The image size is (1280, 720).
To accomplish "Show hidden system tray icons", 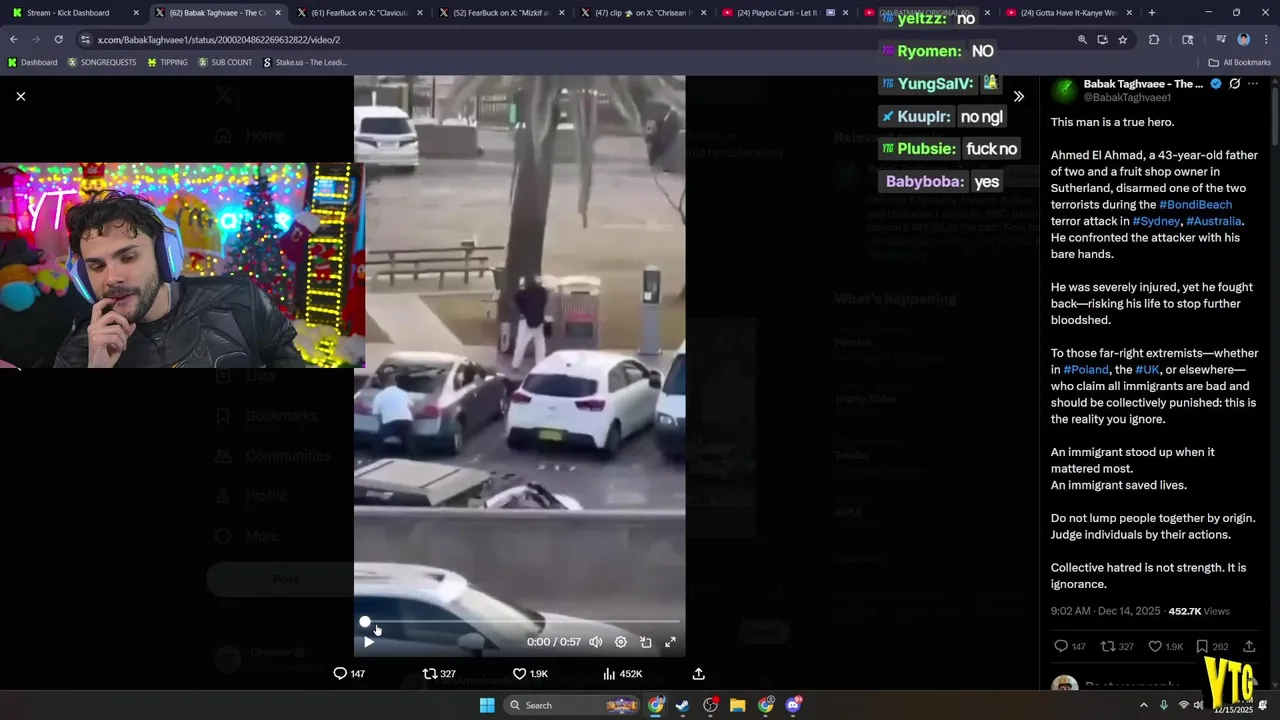I will [1144, 705].
